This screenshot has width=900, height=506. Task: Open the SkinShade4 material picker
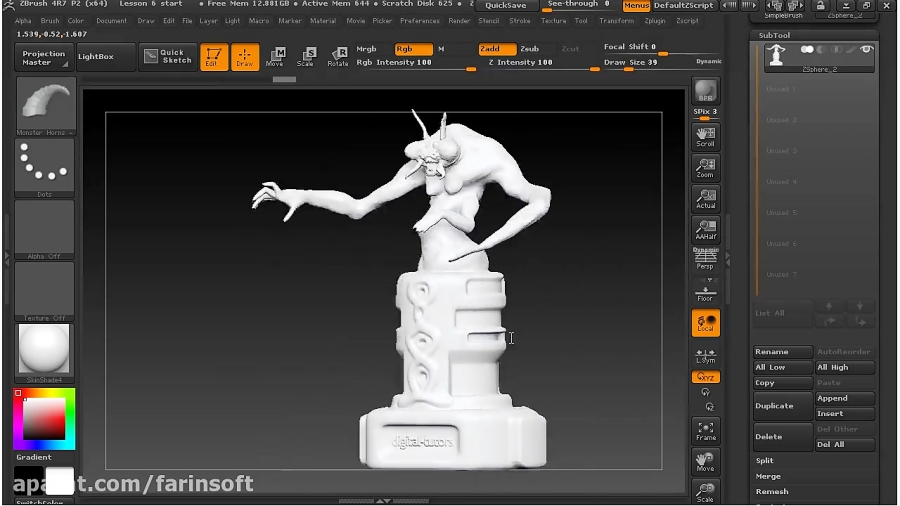(x=44, y=353)
